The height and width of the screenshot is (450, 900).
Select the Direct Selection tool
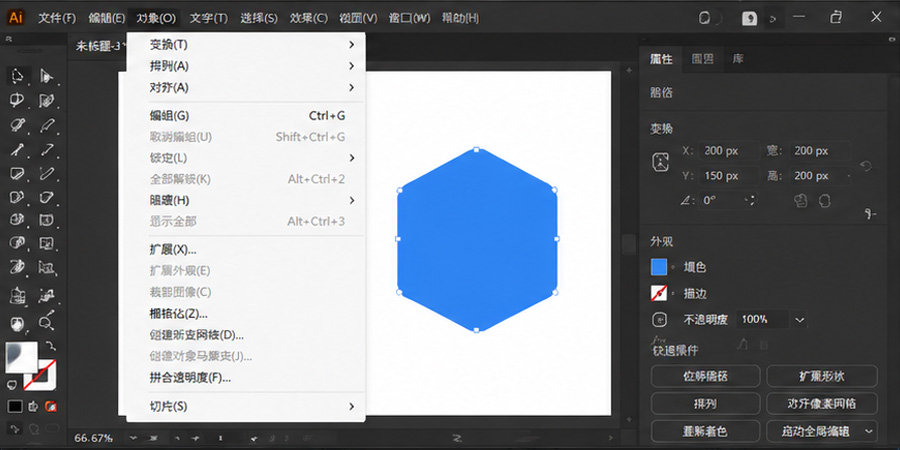click(x=46, y=76)
